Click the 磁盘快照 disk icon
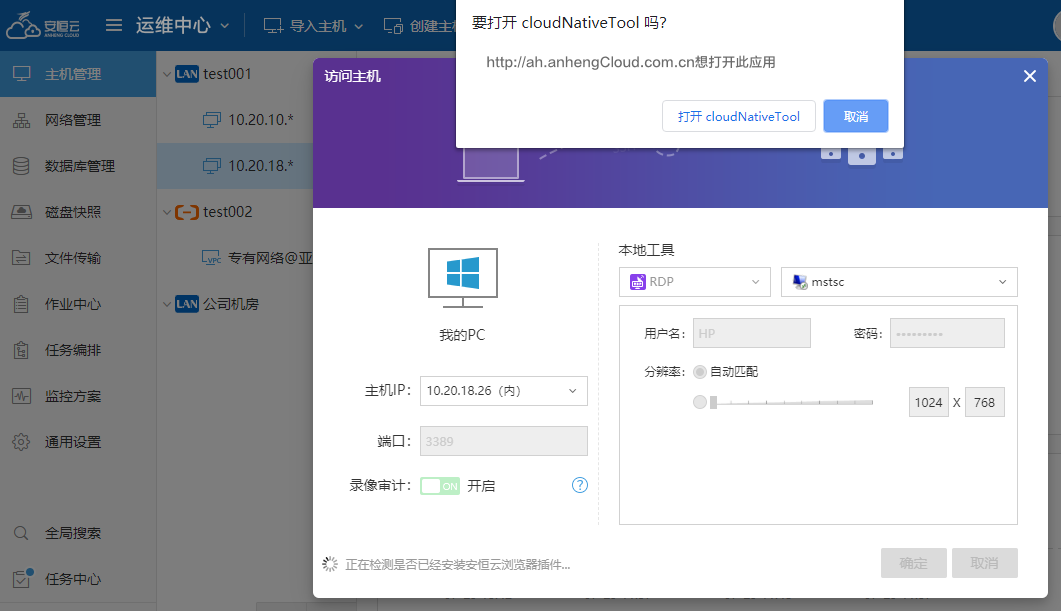Screen dimensions: 1061x611 click(x=22, y=212)
